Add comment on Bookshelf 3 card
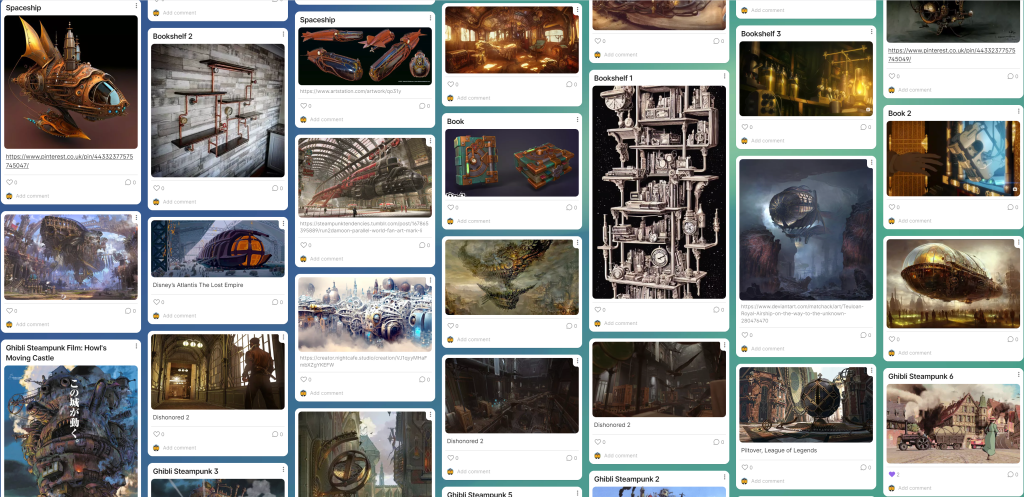 click(x=765, y=140)
